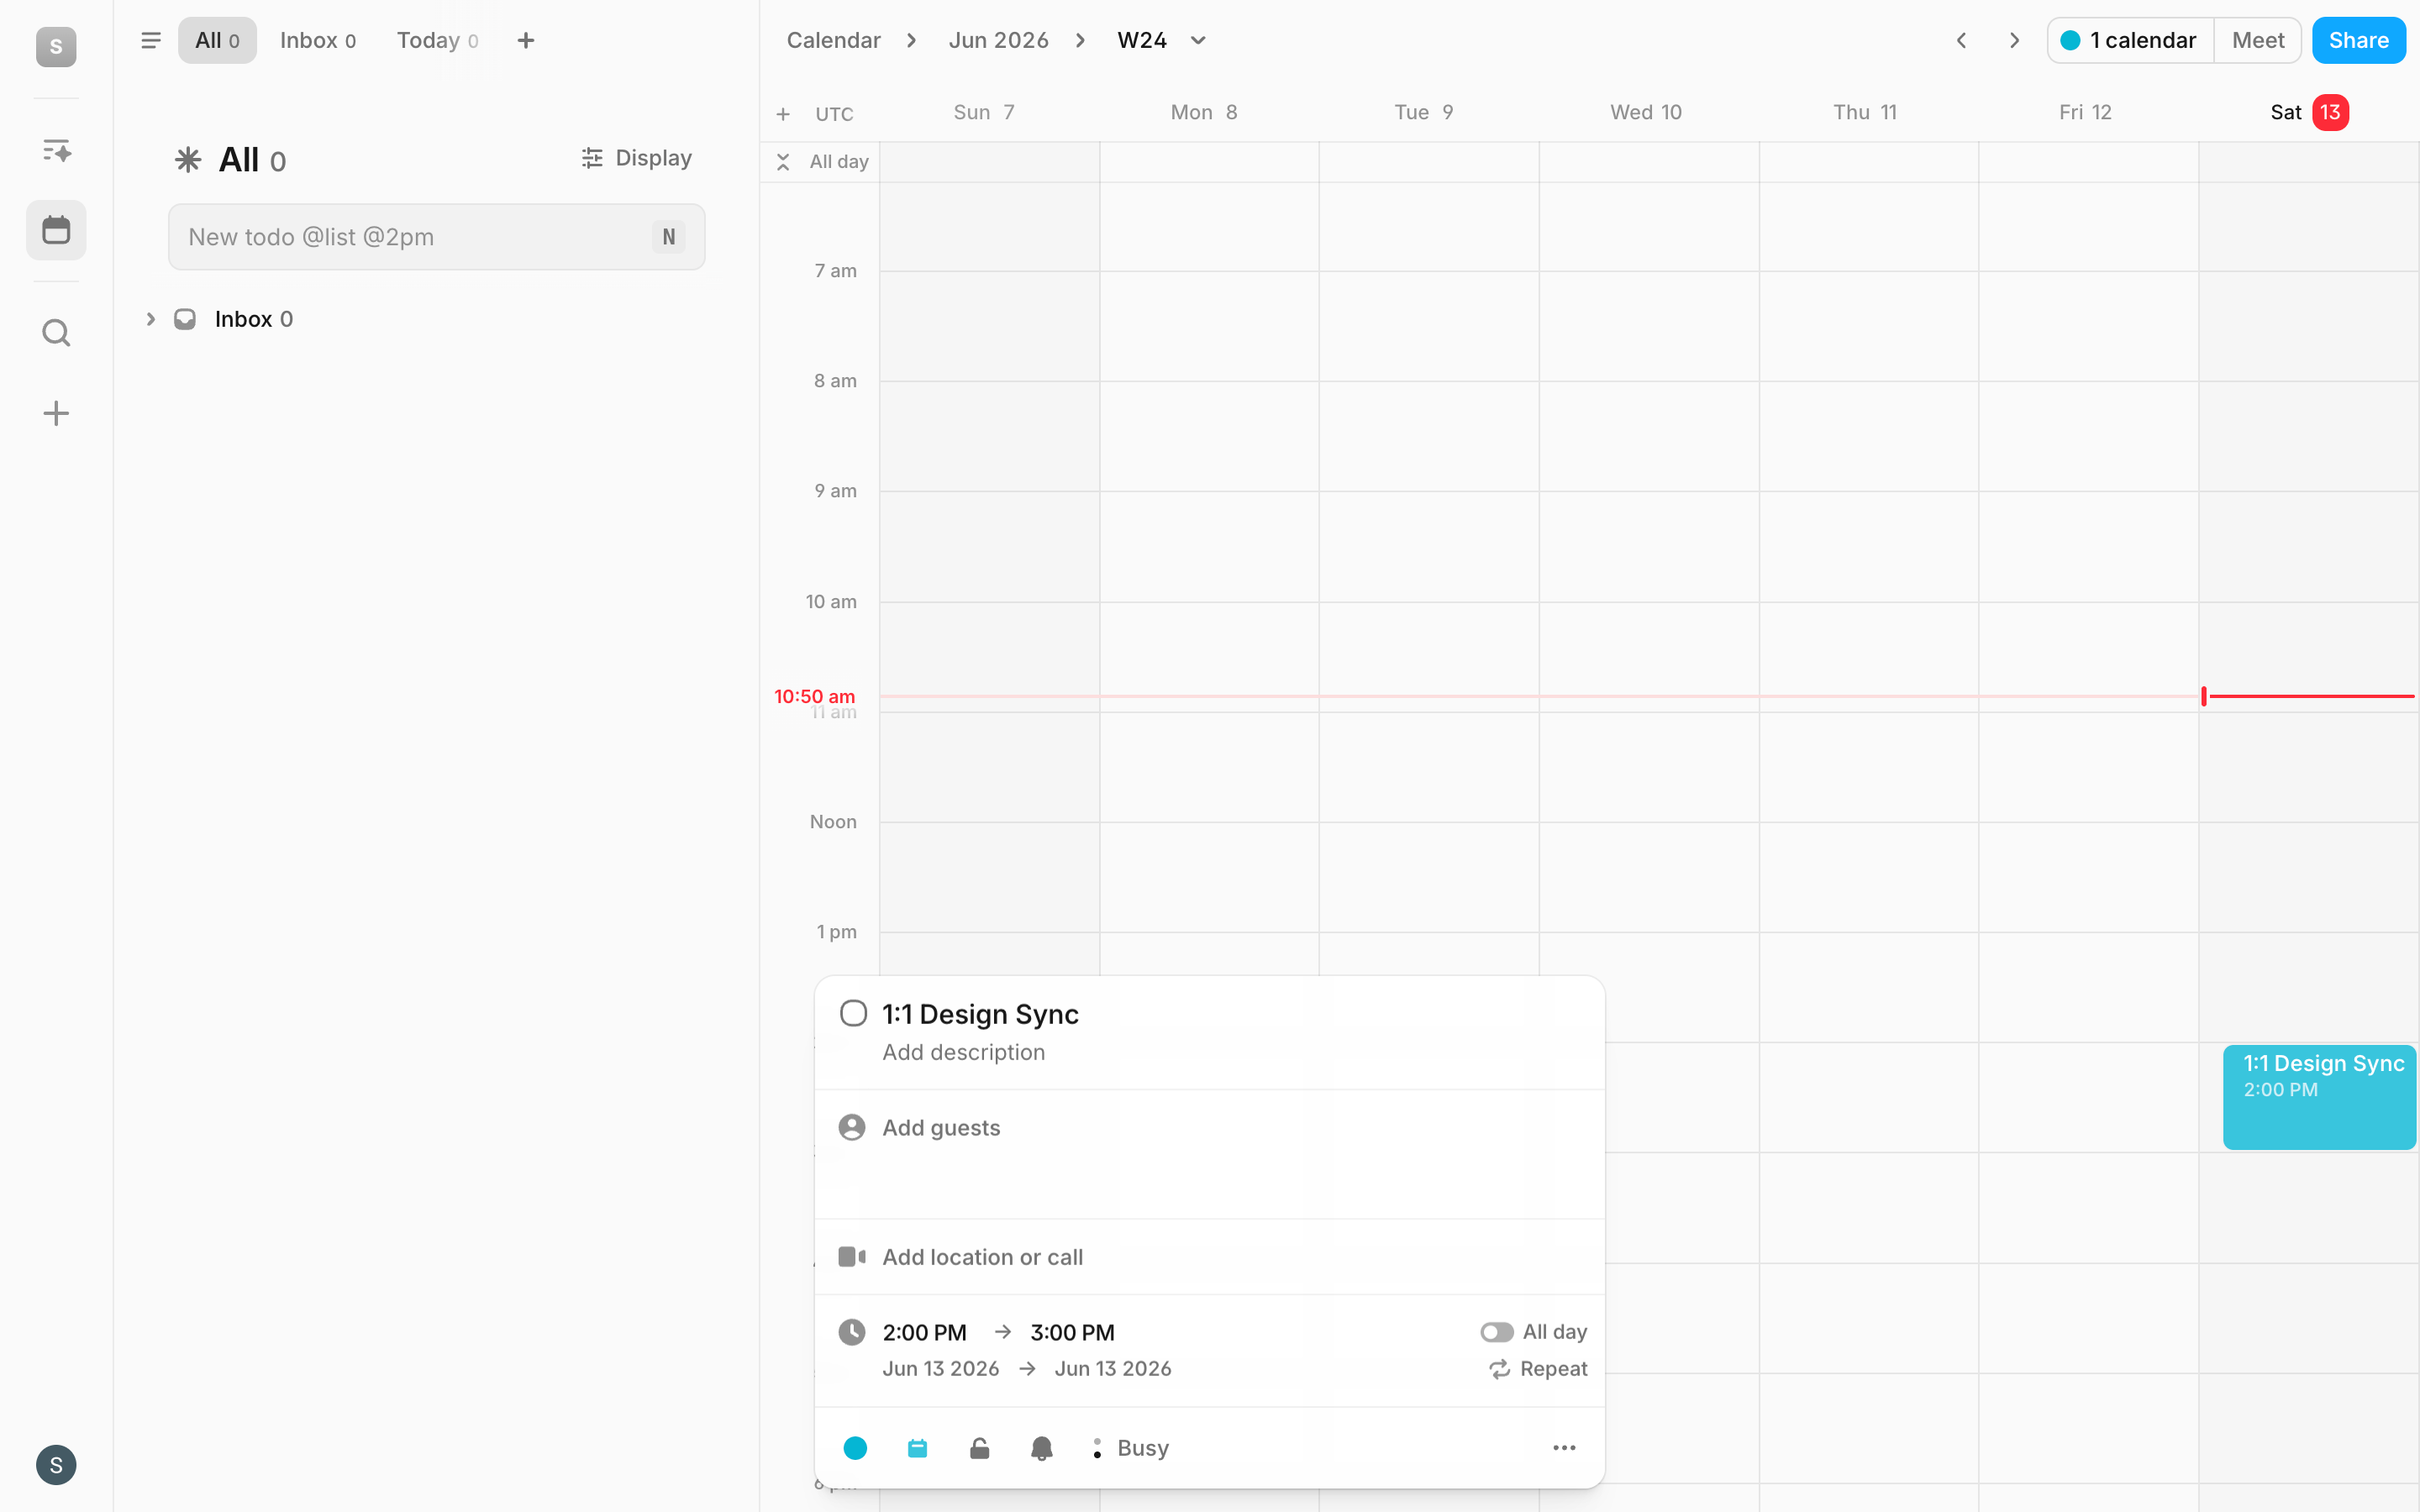Click the Calendar breadcrumb

[833, 40]
